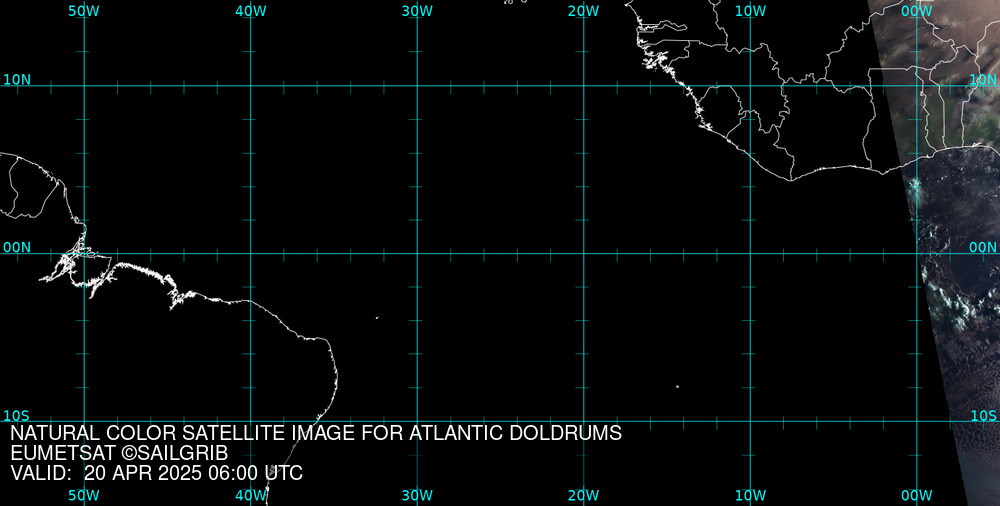Click the left 10N latitude label

click(17, 80)
